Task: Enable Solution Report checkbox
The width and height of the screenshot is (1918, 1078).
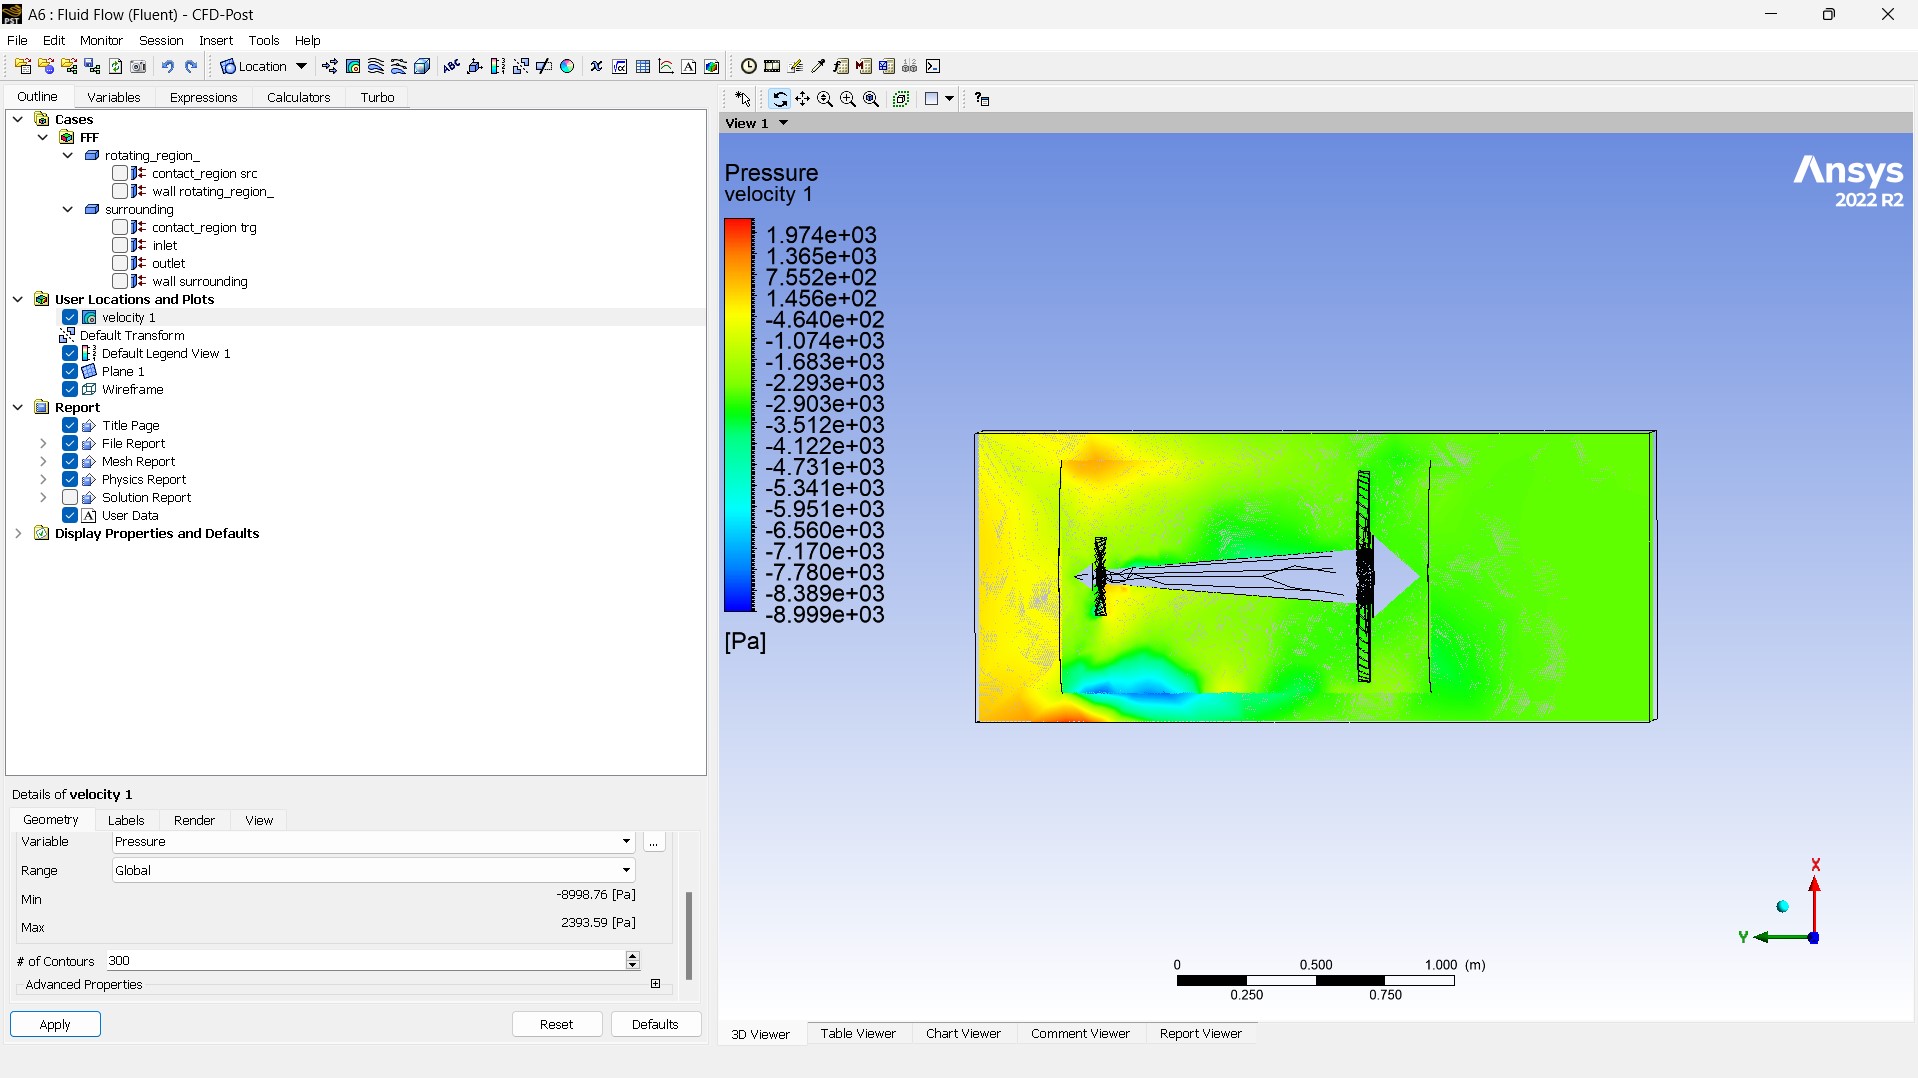Action: [70, 497]
